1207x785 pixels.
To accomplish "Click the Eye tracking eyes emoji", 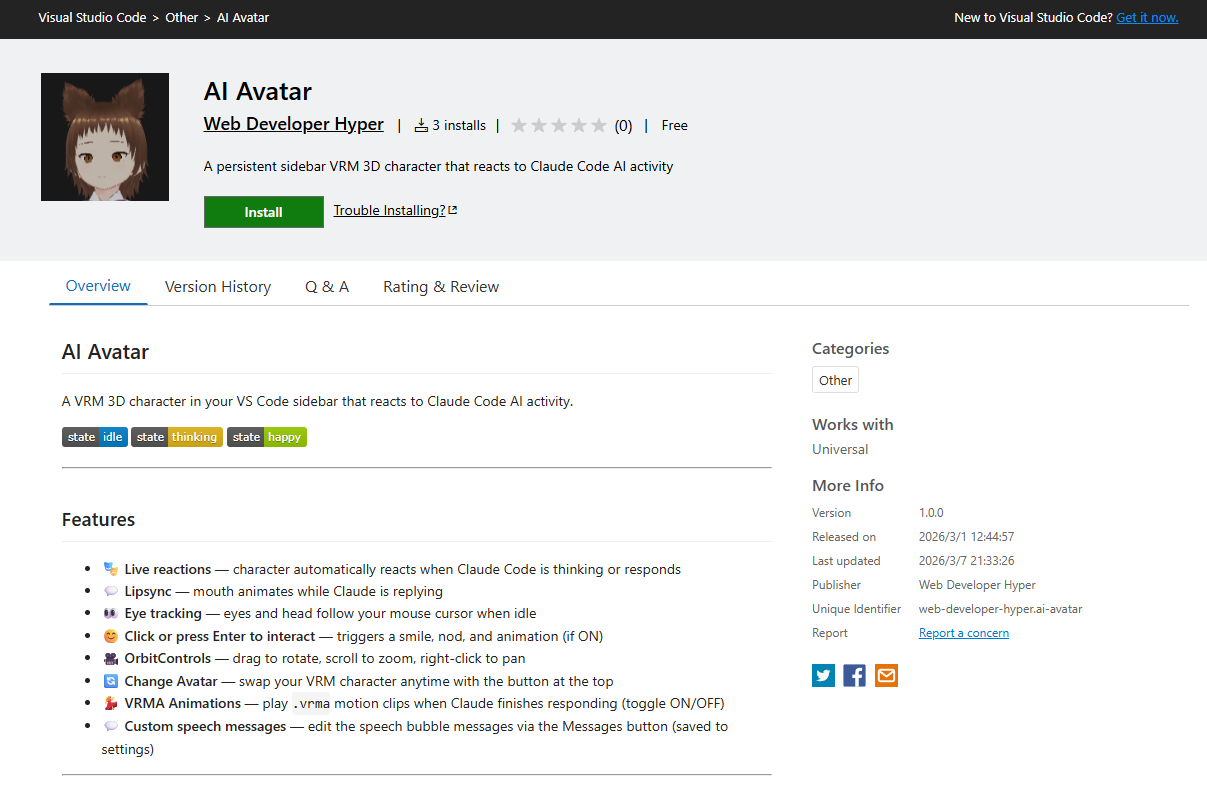I will (111, 613).
